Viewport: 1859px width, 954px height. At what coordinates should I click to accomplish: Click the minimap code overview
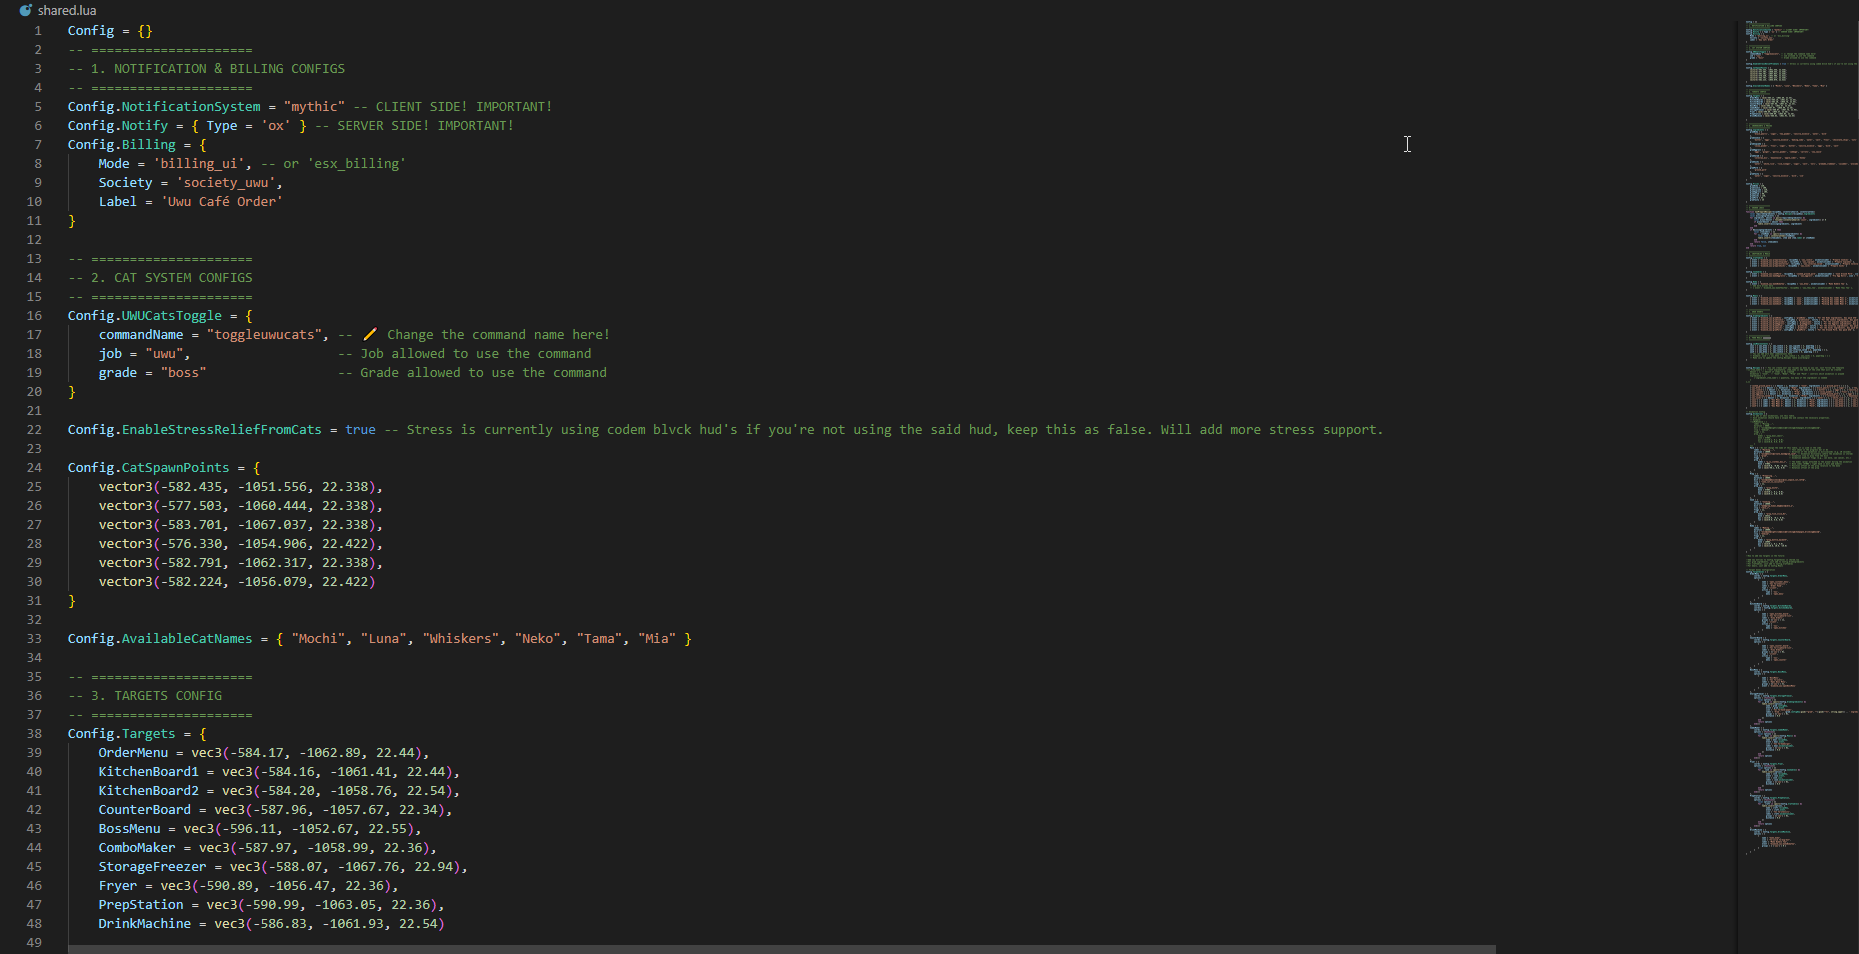point(1797,400)
